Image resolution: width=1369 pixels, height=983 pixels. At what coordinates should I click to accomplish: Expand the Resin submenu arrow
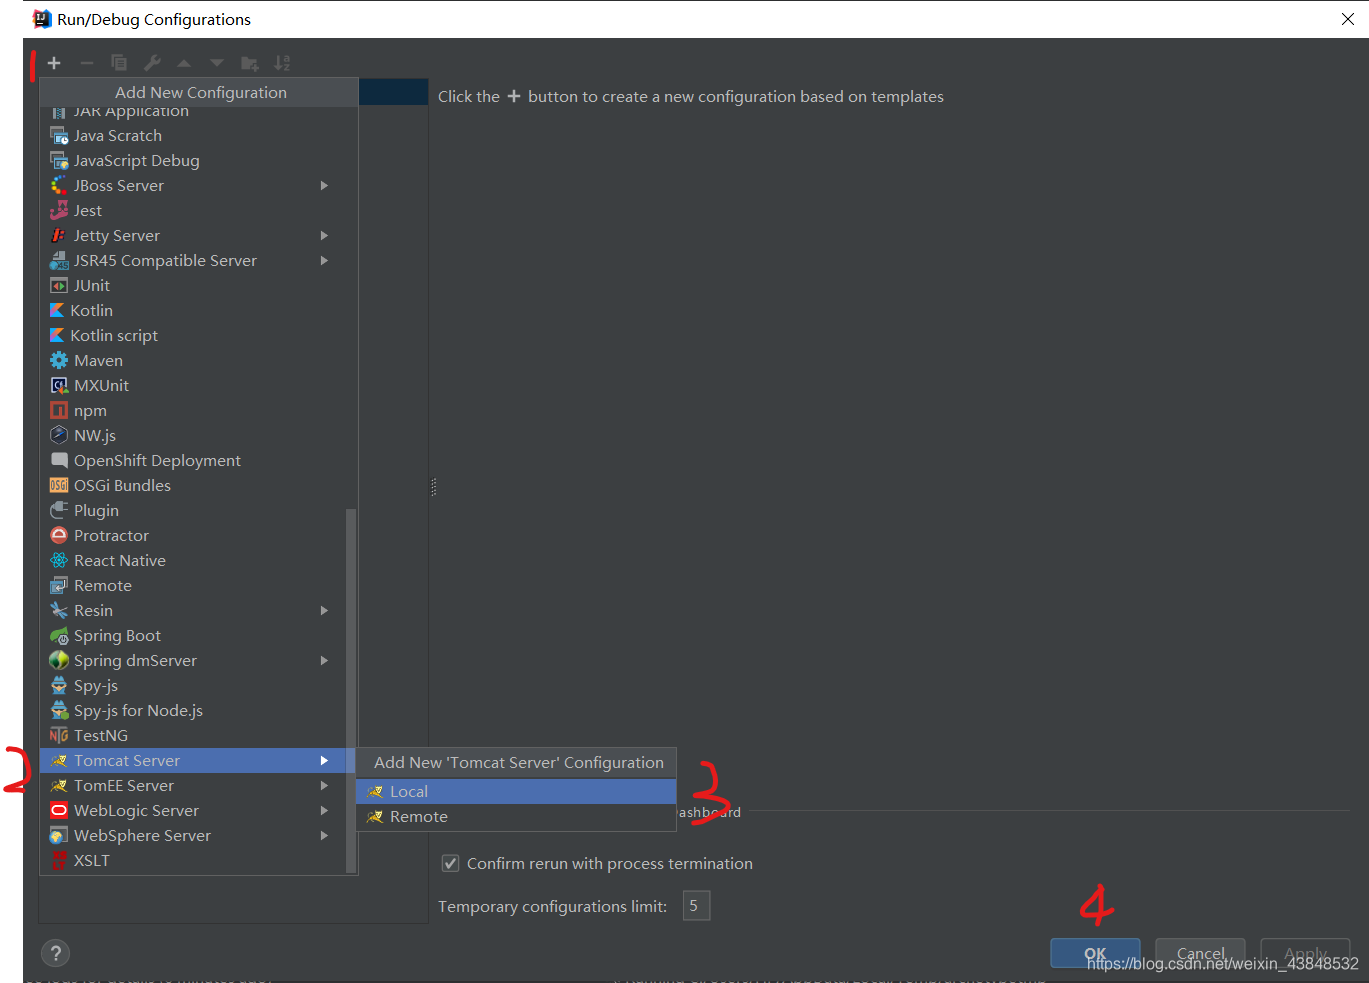[324, 610]
